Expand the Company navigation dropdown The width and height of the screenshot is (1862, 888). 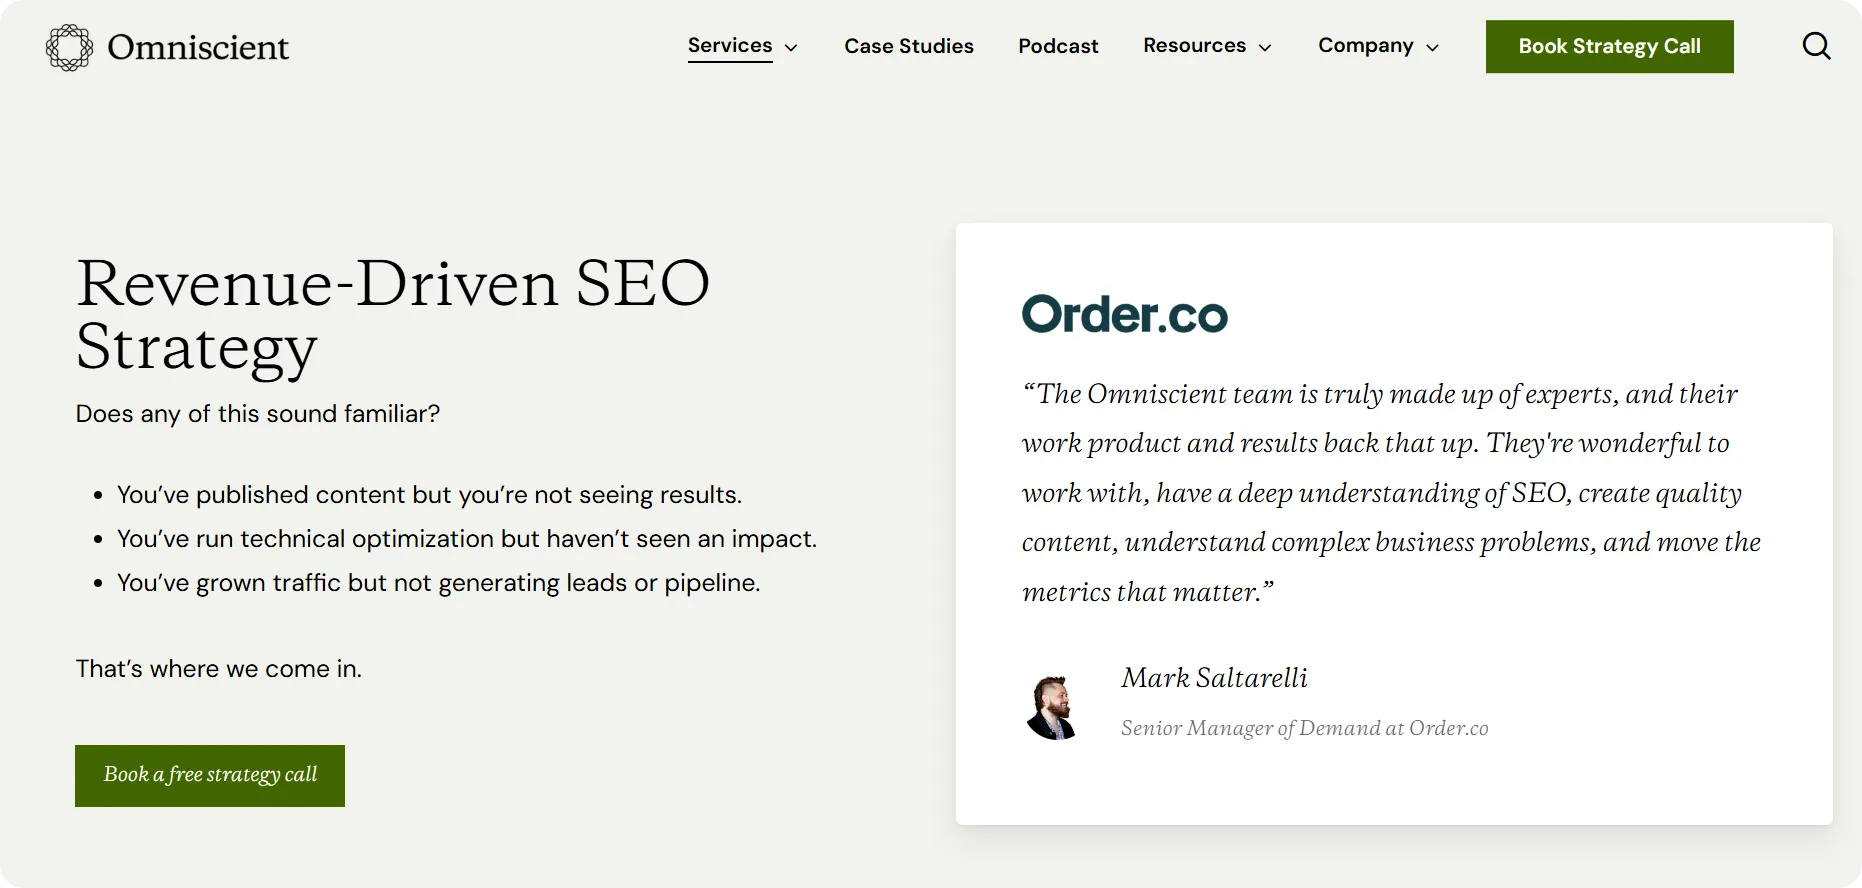[1366, 45]
